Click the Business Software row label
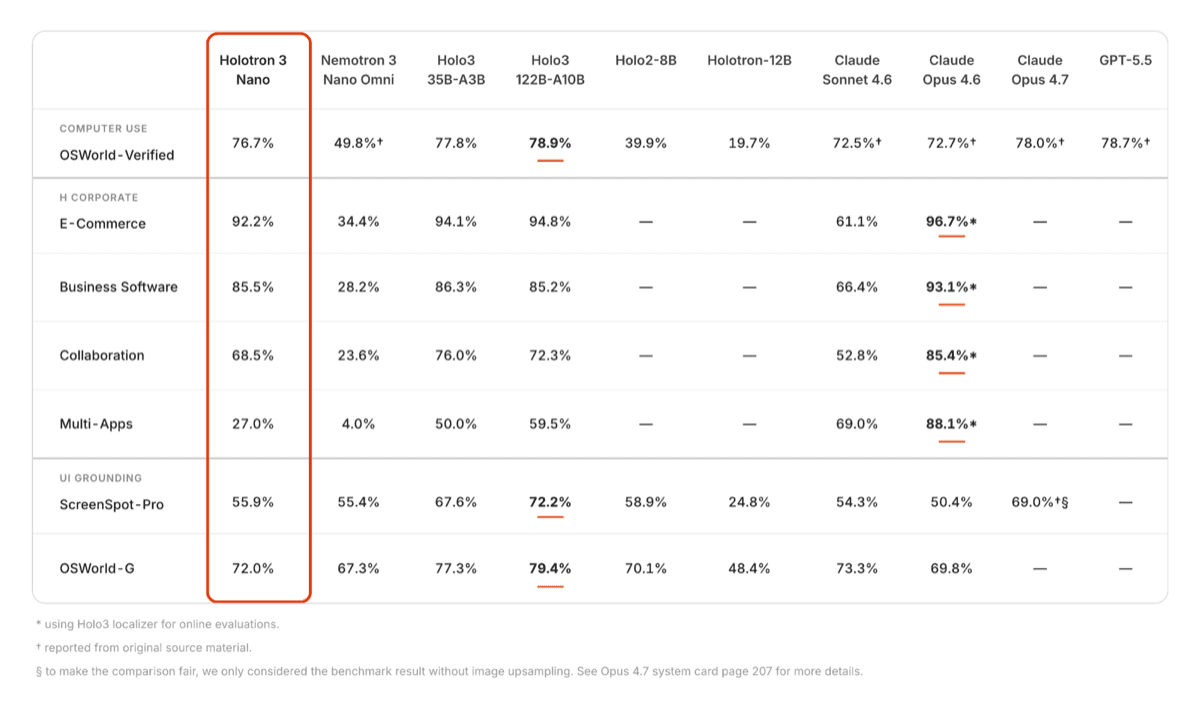1200x709 pixels. [118, 287]
